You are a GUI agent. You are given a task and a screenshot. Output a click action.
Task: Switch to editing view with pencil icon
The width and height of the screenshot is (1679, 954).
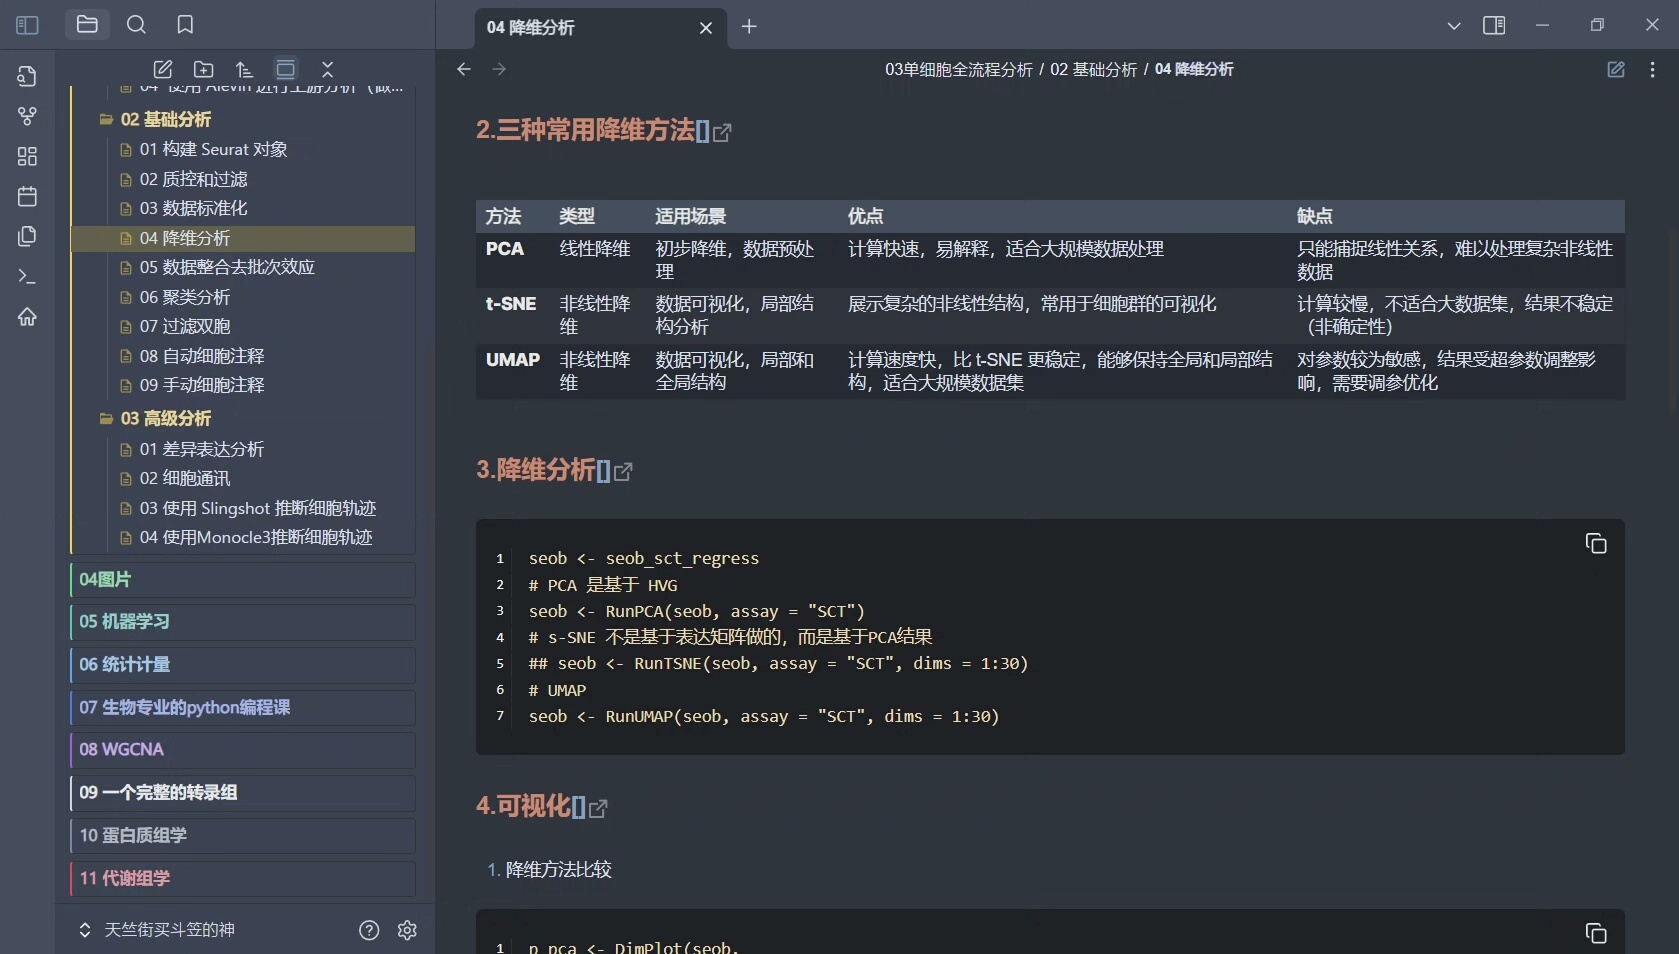(1615, 69)
